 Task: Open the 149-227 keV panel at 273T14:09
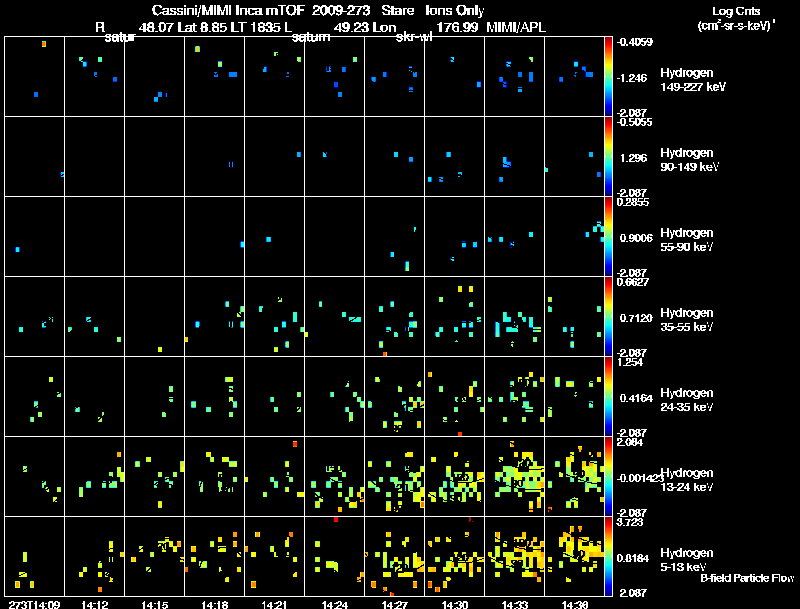click(34, 77)
